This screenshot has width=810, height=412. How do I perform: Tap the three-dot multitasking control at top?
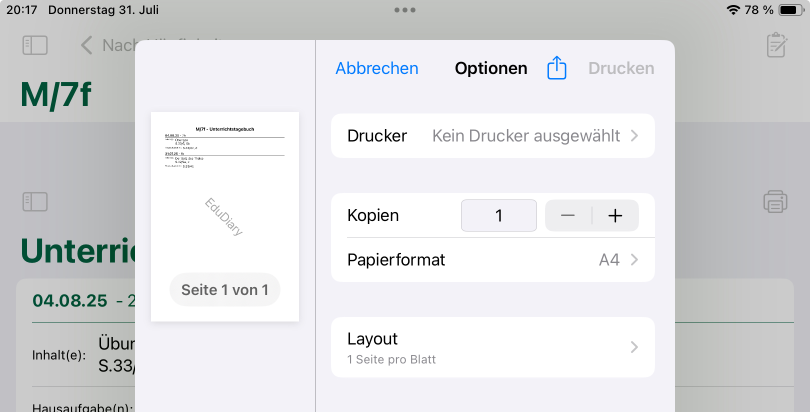[x=405, y=10]
